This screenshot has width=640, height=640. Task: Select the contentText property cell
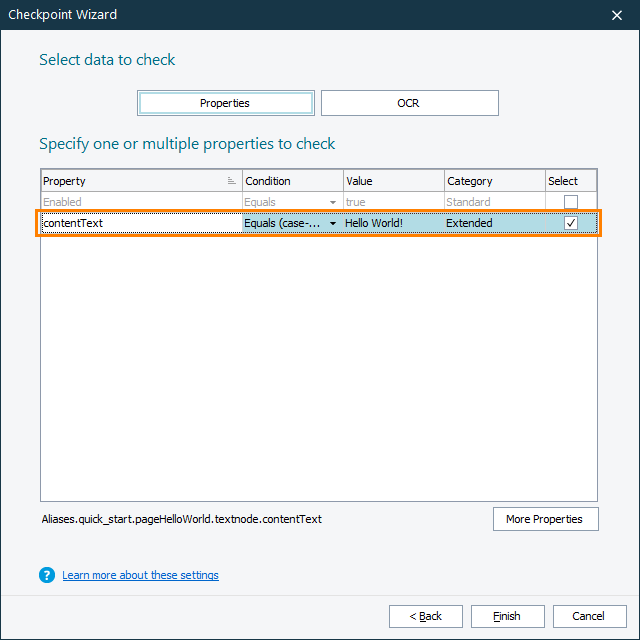click(x=140, y=223)
